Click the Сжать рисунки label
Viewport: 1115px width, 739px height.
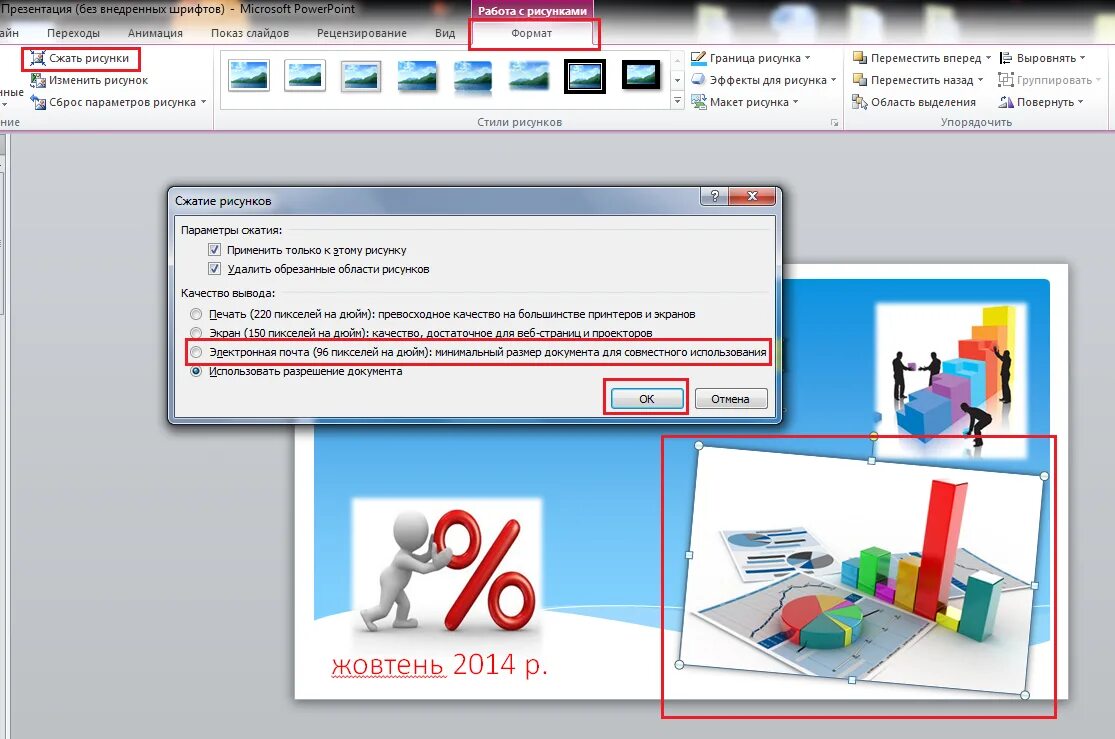pos(89,58)
